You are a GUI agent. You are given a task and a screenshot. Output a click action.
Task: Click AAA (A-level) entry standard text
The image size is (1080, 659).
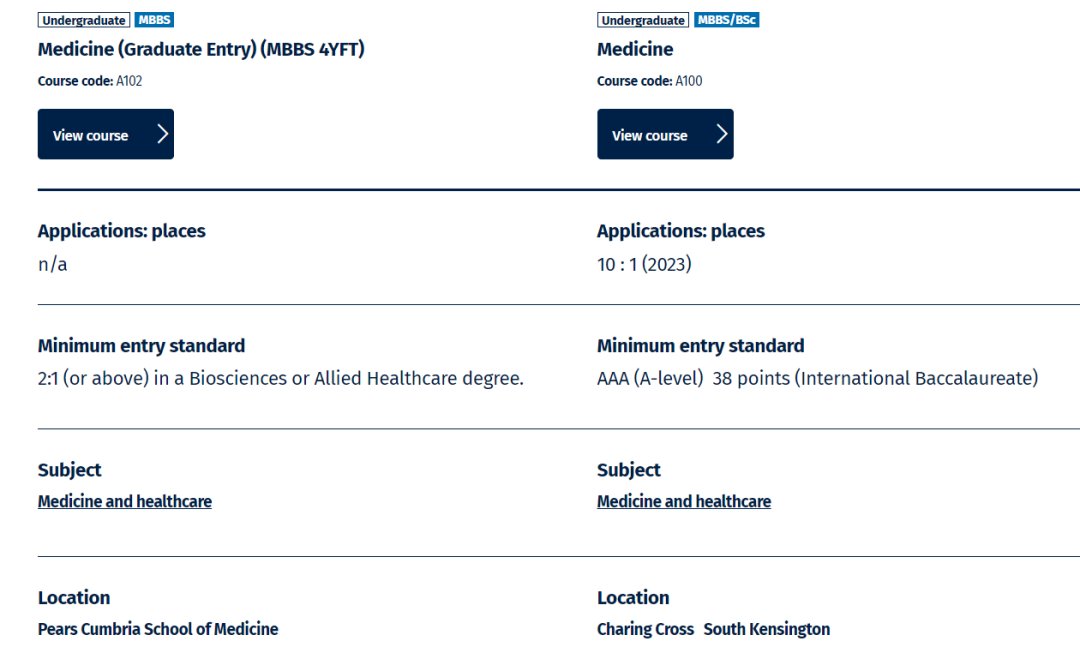pos(650,378)
